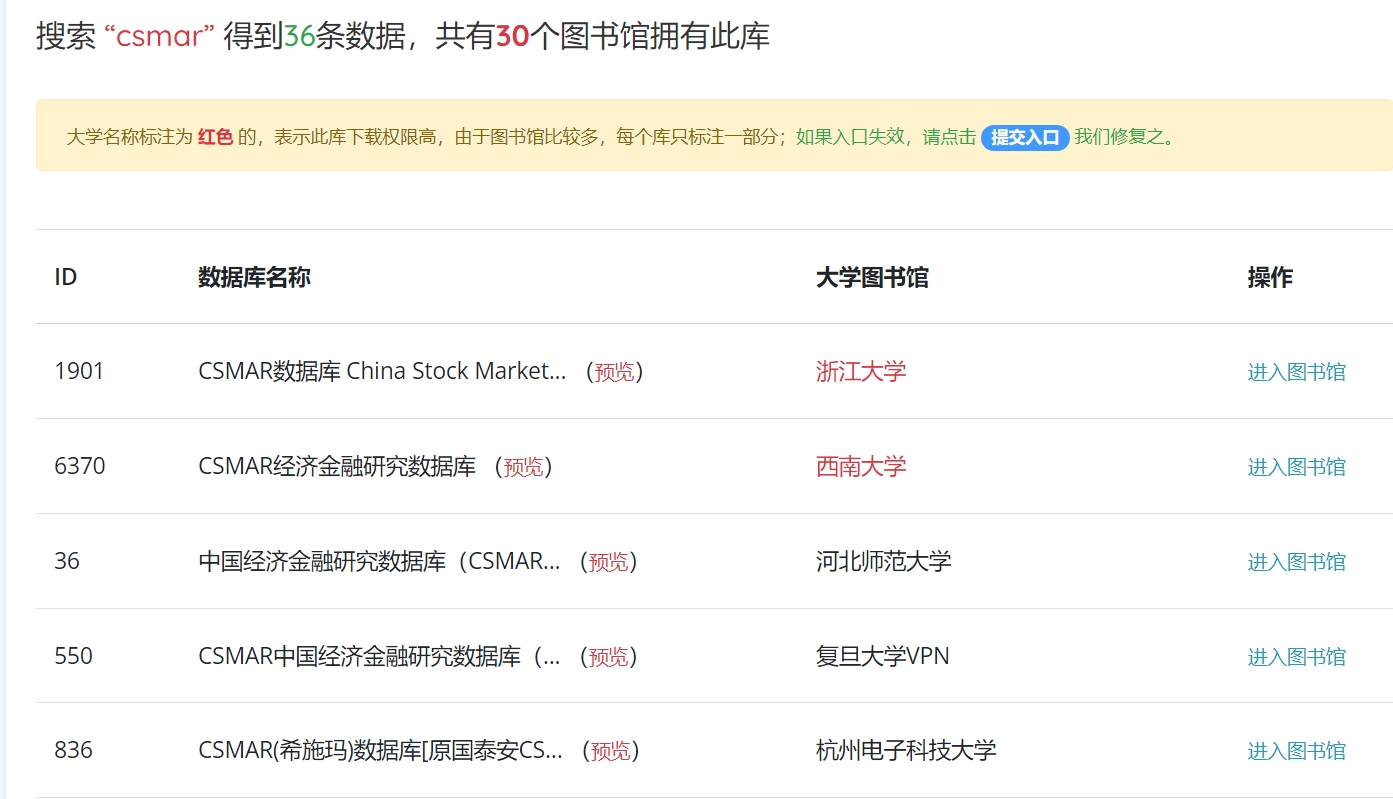Click the blue 提交入口 button
Screen dimensions: 1393x799
(x=1025, y=138)
